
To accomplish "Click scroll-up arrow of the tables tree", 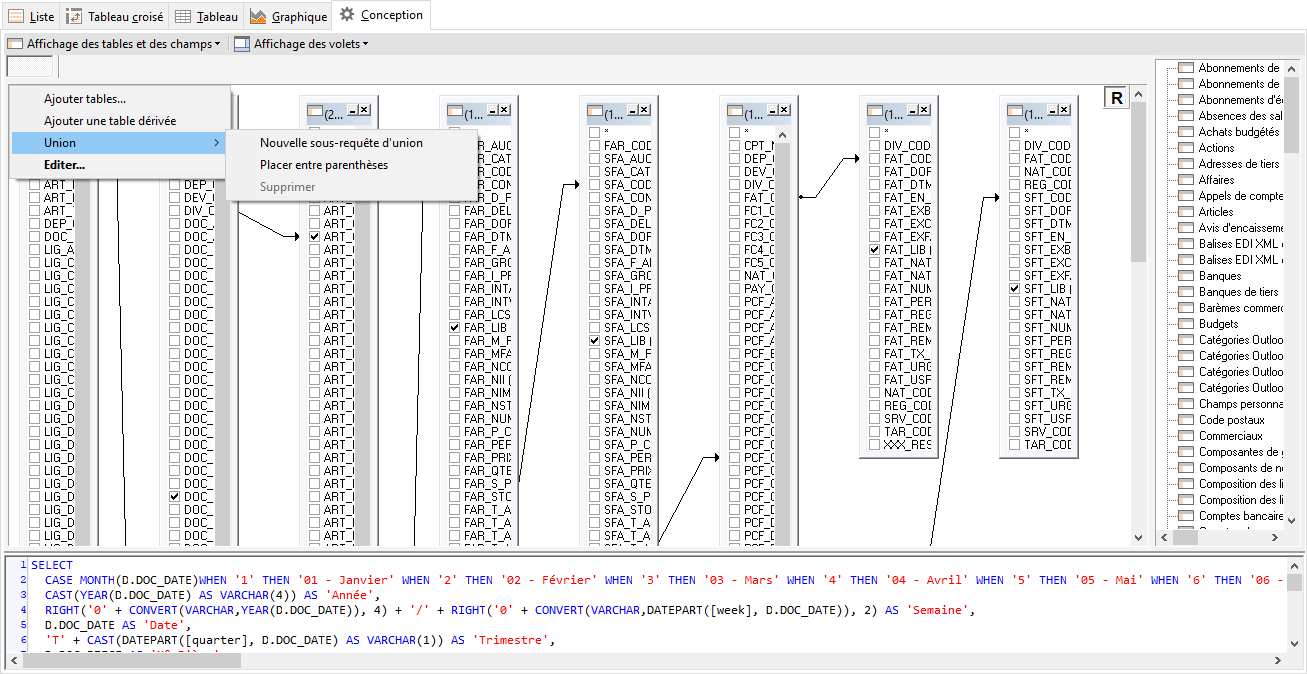I will coord(1292,67).
